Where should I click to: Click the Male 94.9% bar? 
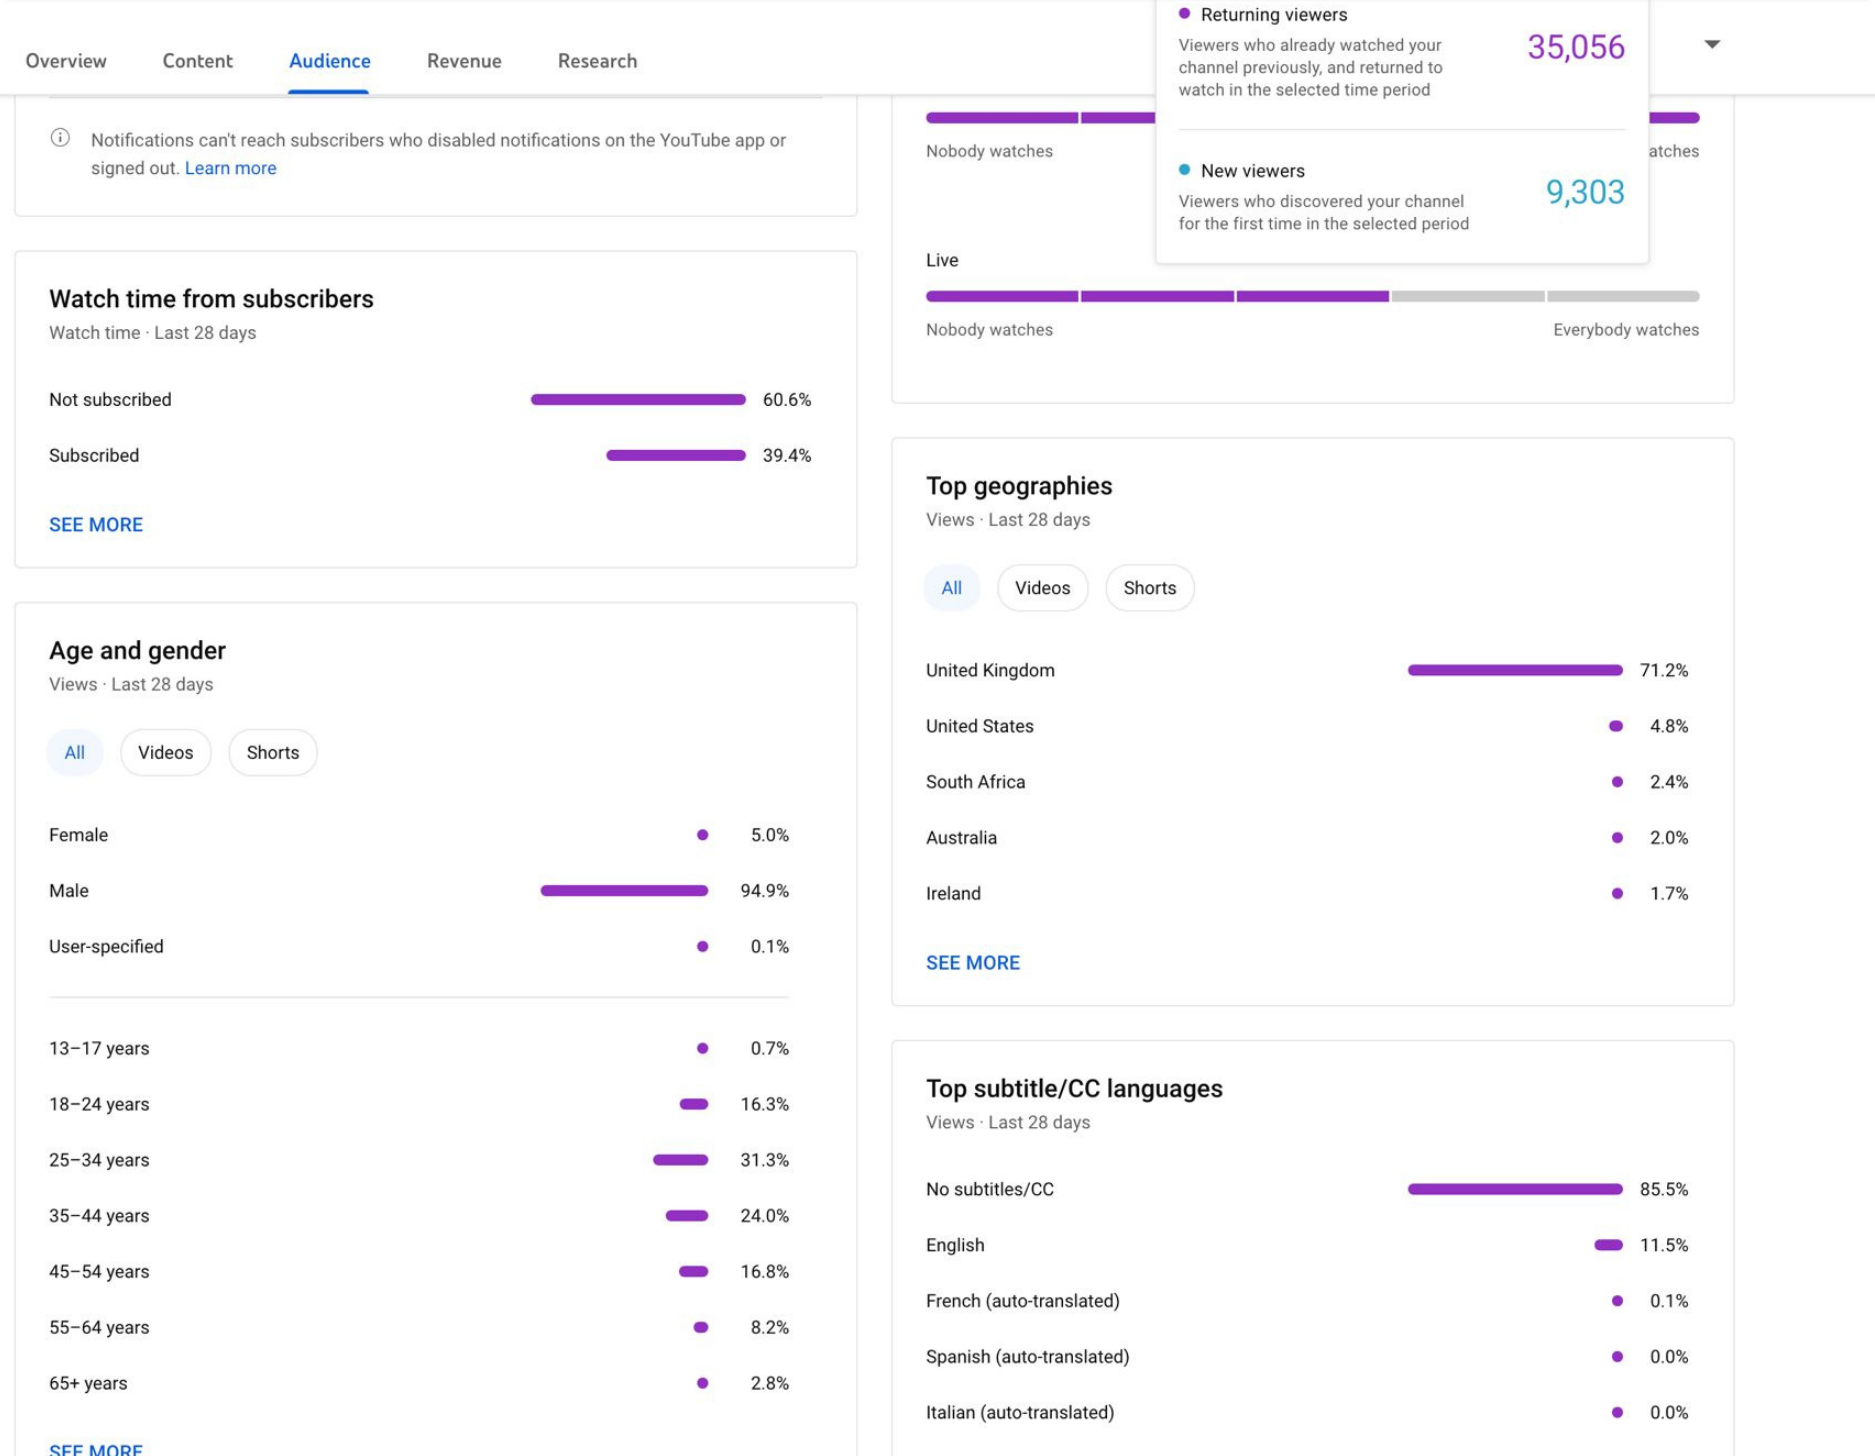(624, 890)
